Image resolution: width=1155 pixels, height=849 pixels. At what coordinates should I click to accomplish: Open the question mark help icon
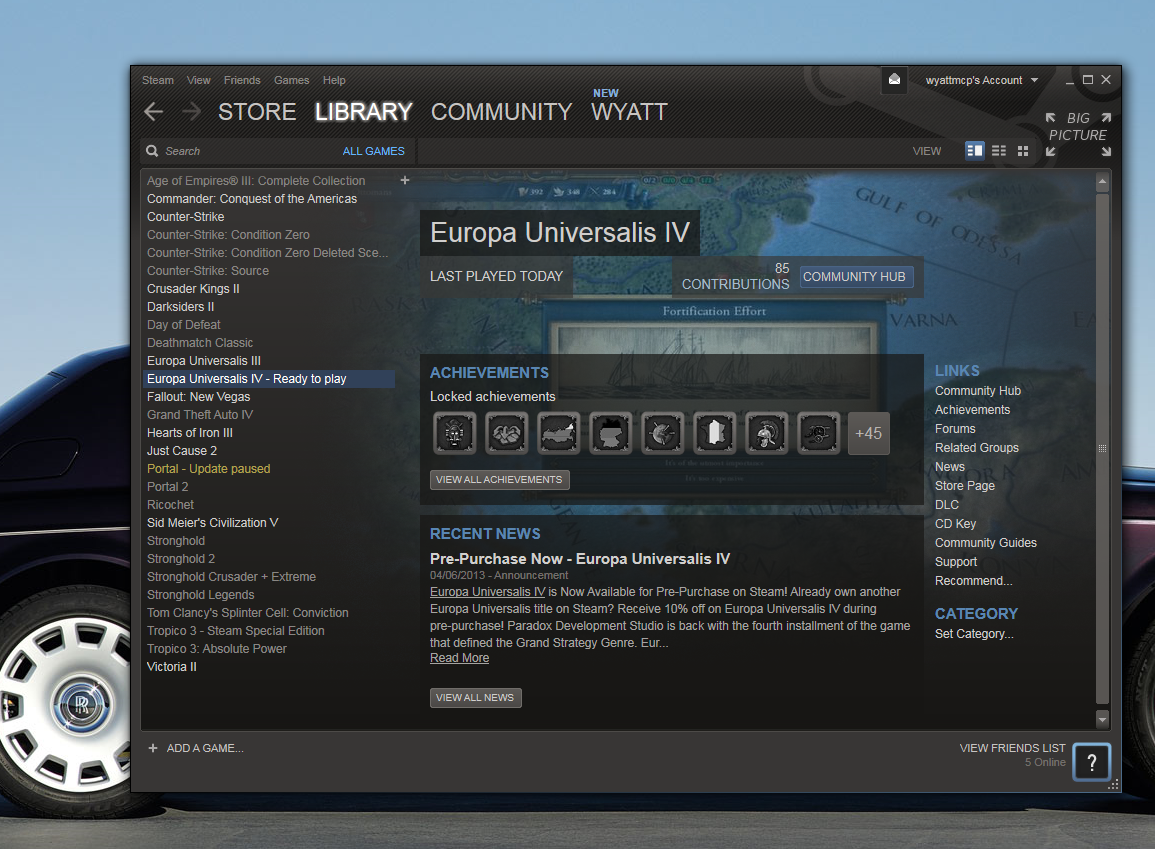[1091, 763]
